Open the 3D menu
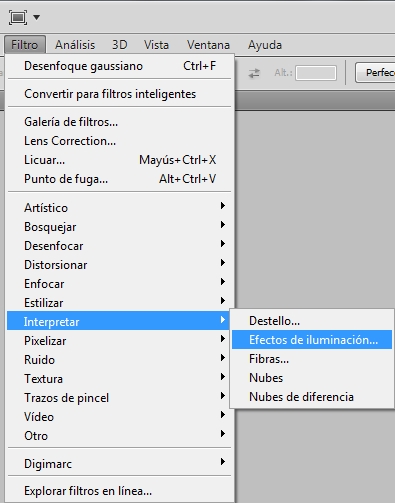The image size is (395, 503). [x=120, y=45]
